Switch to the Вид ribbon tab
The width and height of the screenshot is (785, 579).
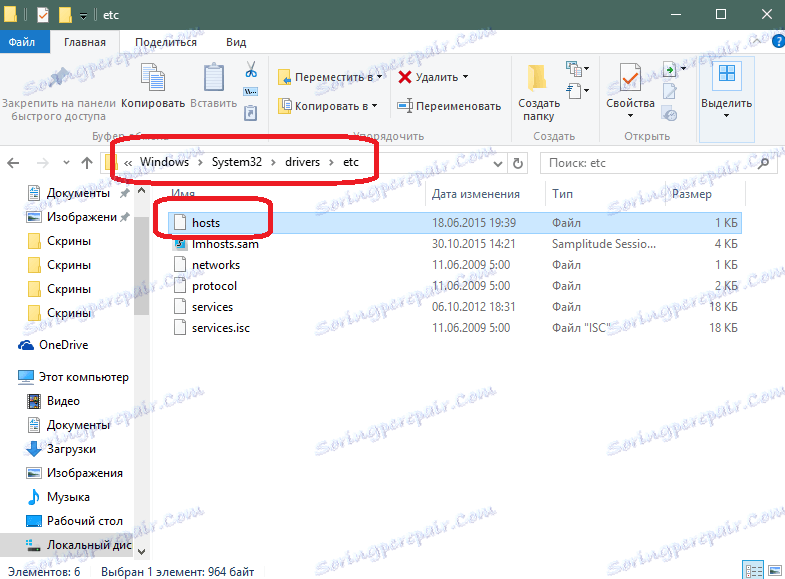point(236,42)
